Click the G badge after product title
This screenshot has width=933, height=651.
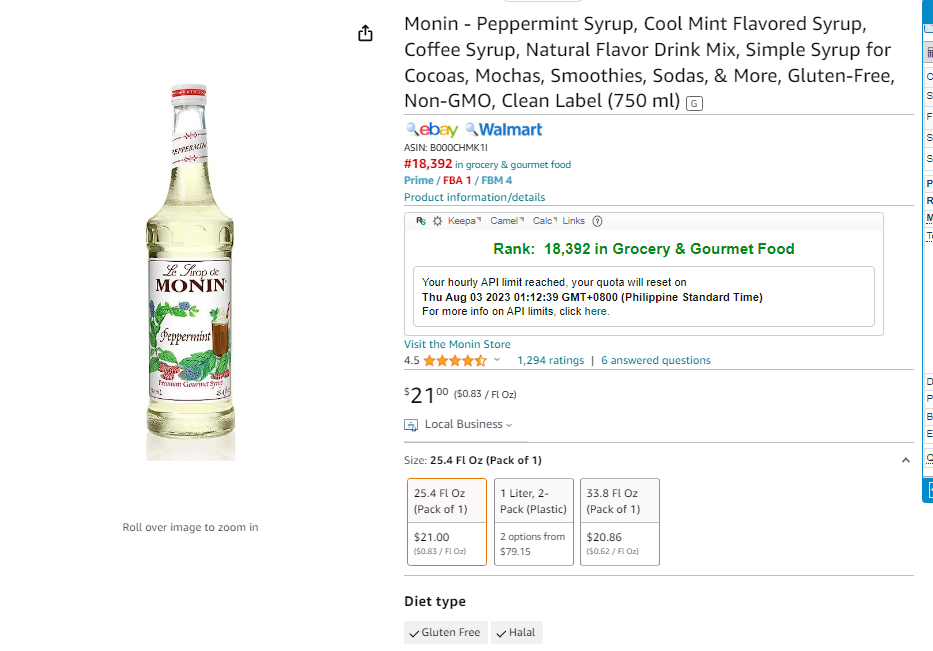click(694, 104)
